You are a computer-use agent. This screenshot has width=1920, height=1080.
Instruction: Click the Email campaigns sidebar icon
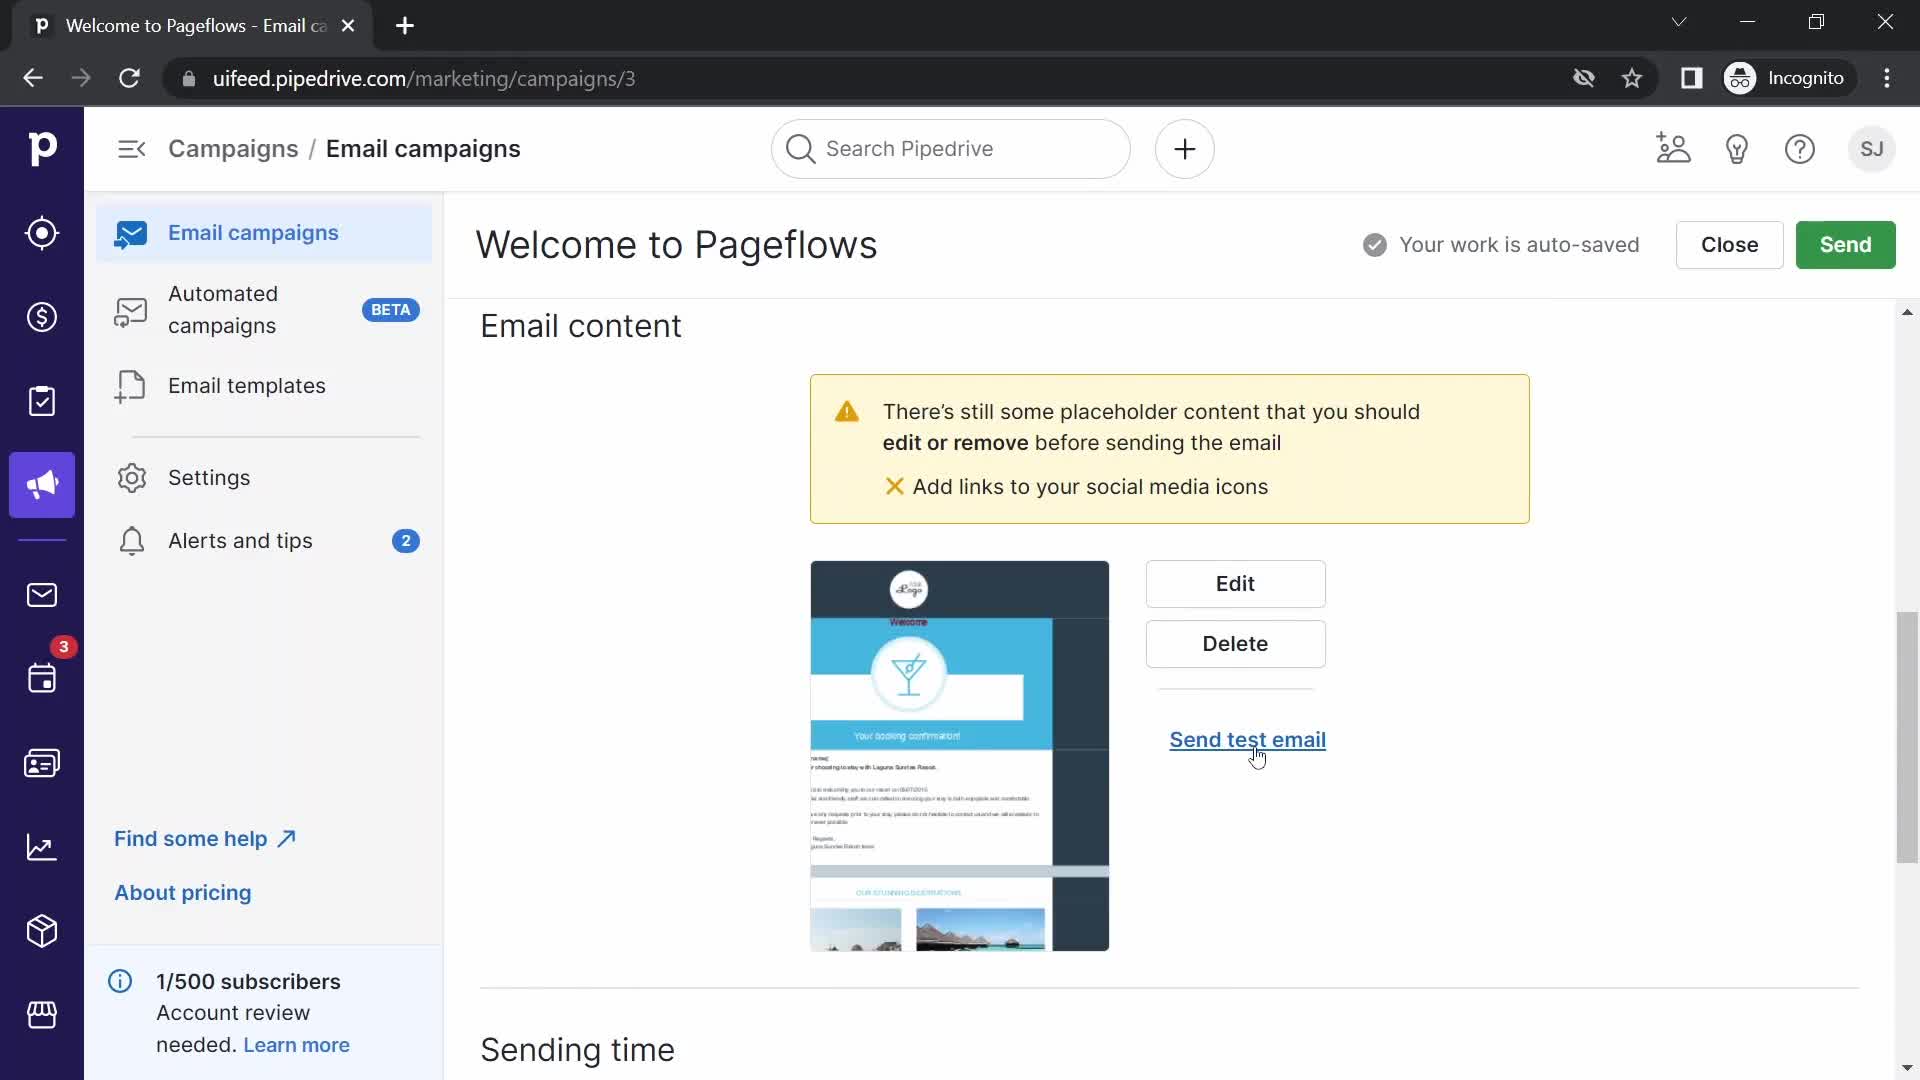click(132, 233)
